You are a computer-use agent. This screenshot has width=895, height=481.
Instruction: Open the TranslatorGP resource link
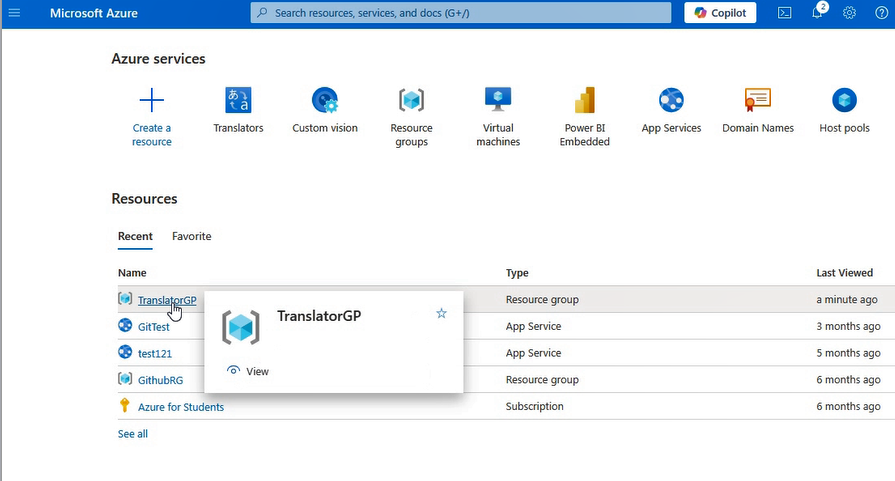click(x=167, y=300)
